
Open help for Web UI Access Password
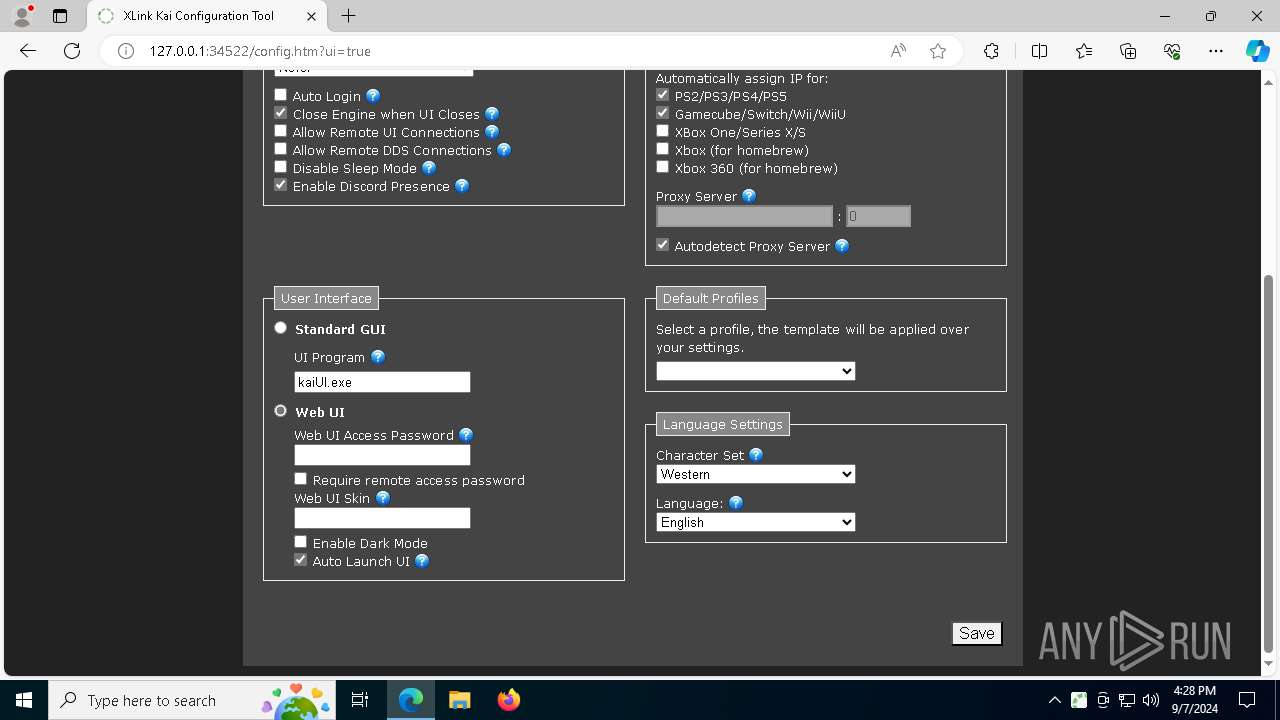[466, 435]
